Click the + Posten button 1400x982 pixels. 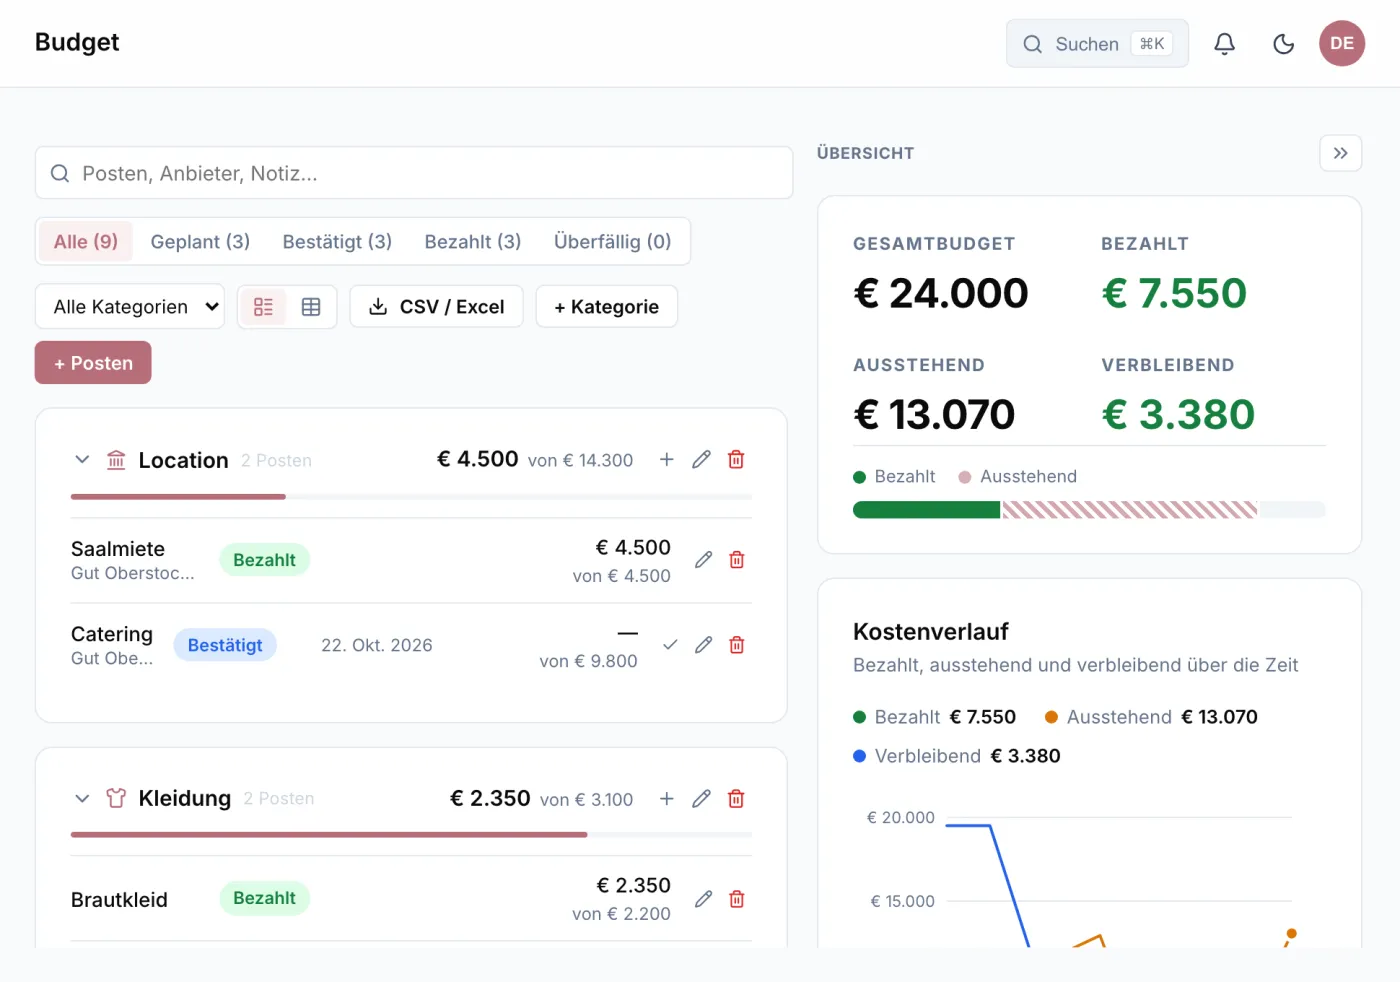tap(93, 362)
